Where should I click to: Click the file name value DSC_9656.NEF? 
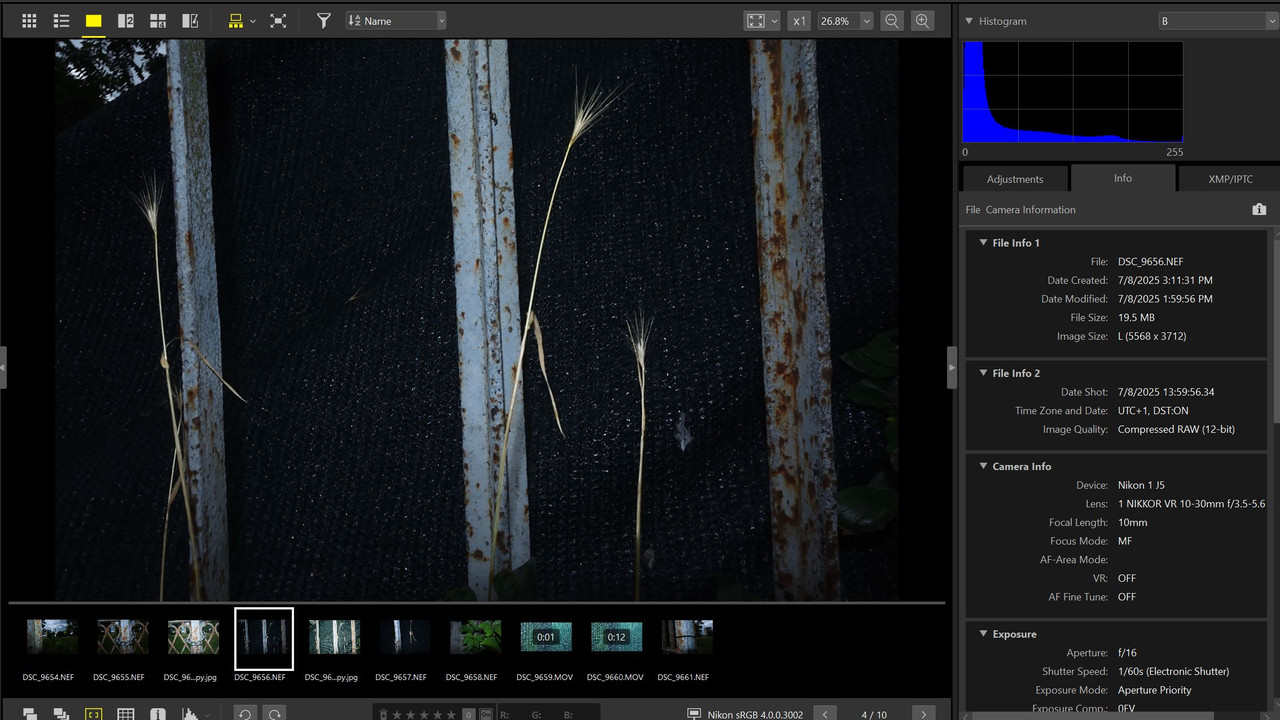(x=1151, y=261)
